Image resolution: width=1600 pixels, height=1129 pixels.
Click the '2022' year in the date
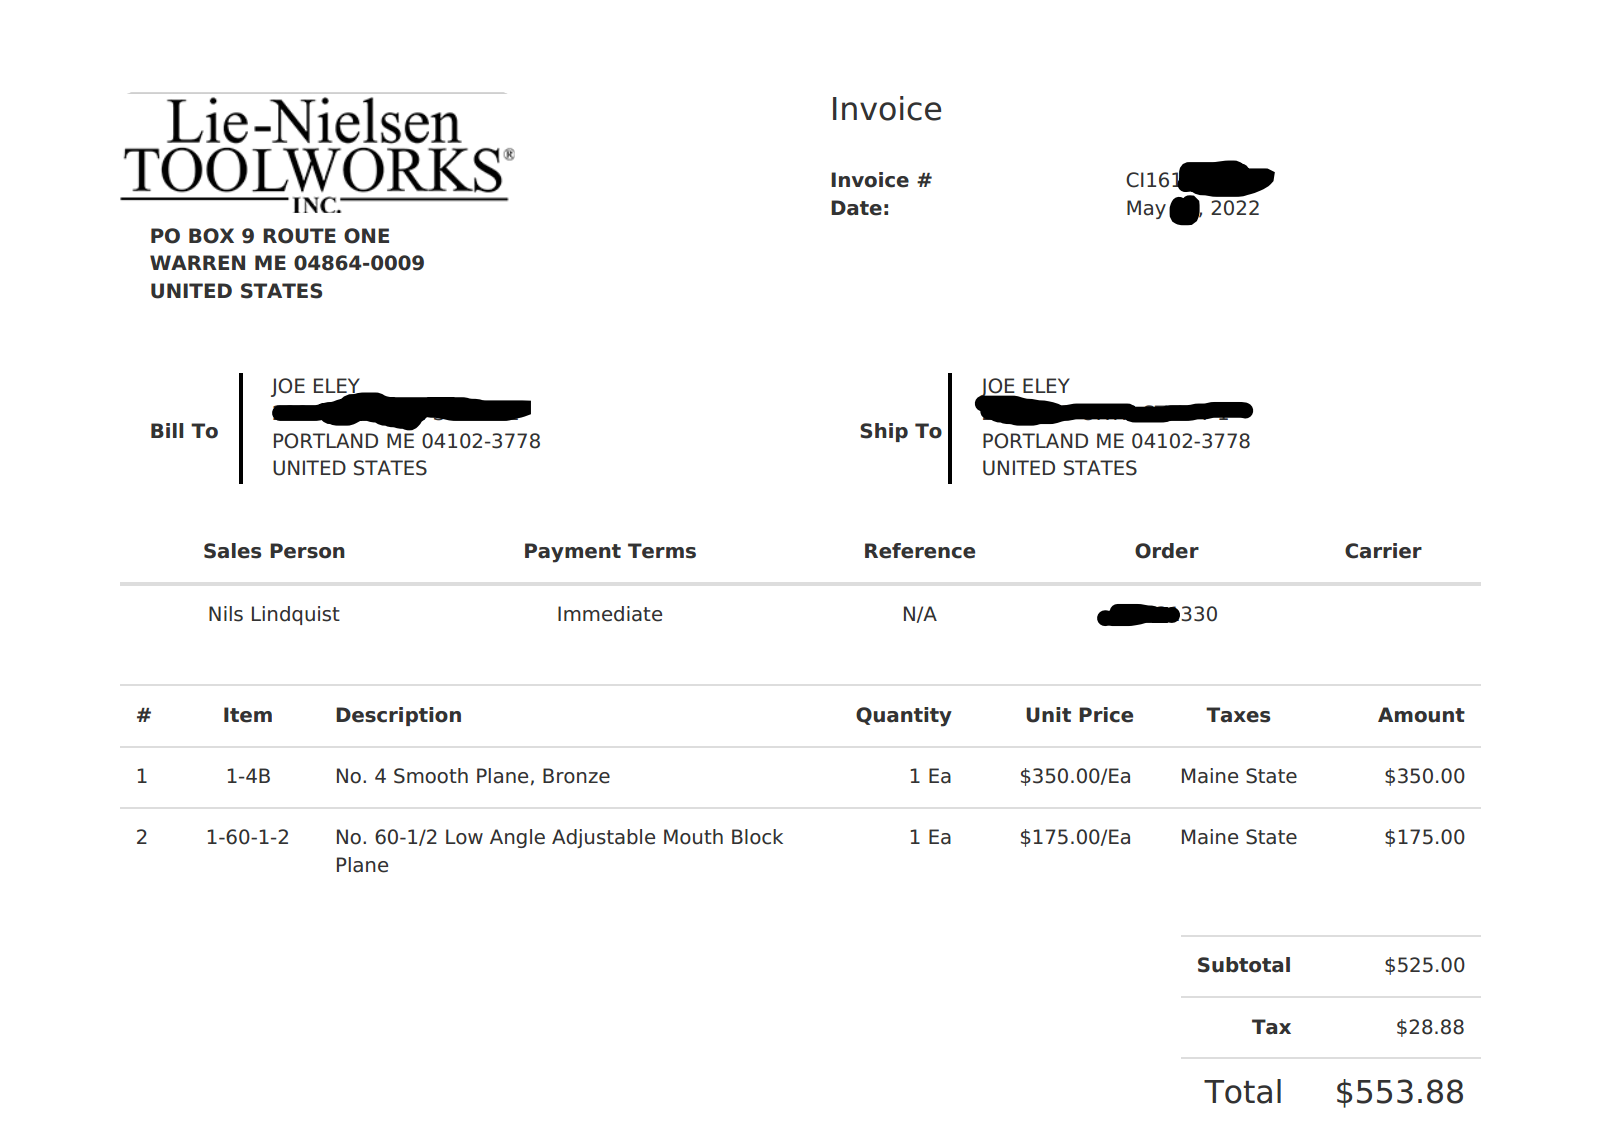1235,208
